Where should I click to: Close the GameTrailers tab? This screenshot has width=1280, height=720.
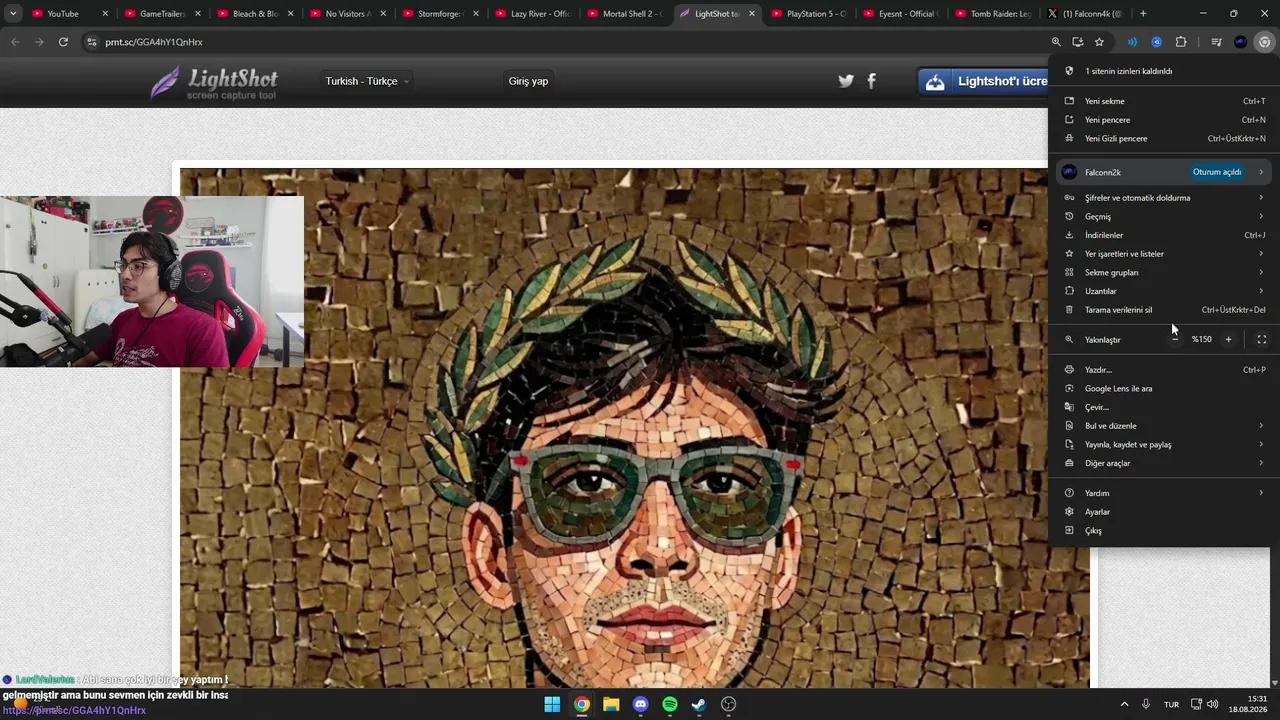197,14
